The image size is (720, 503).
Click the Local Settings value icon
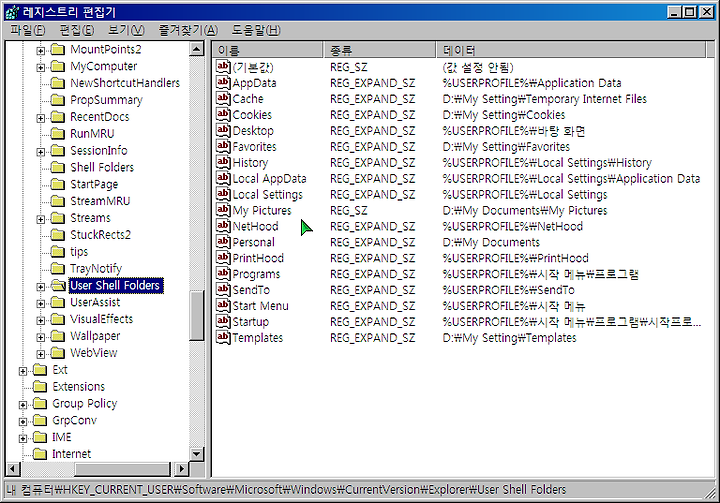point(223,194)
